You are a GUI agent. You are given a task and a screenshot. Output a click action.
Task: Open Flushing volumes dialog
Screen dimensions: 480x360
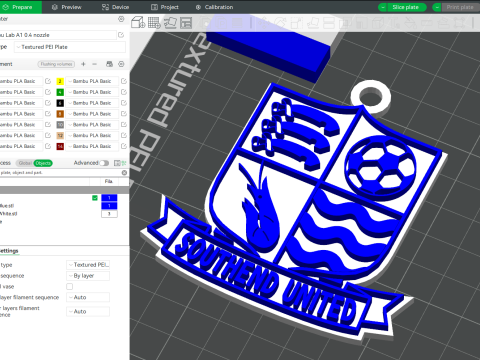56,64
